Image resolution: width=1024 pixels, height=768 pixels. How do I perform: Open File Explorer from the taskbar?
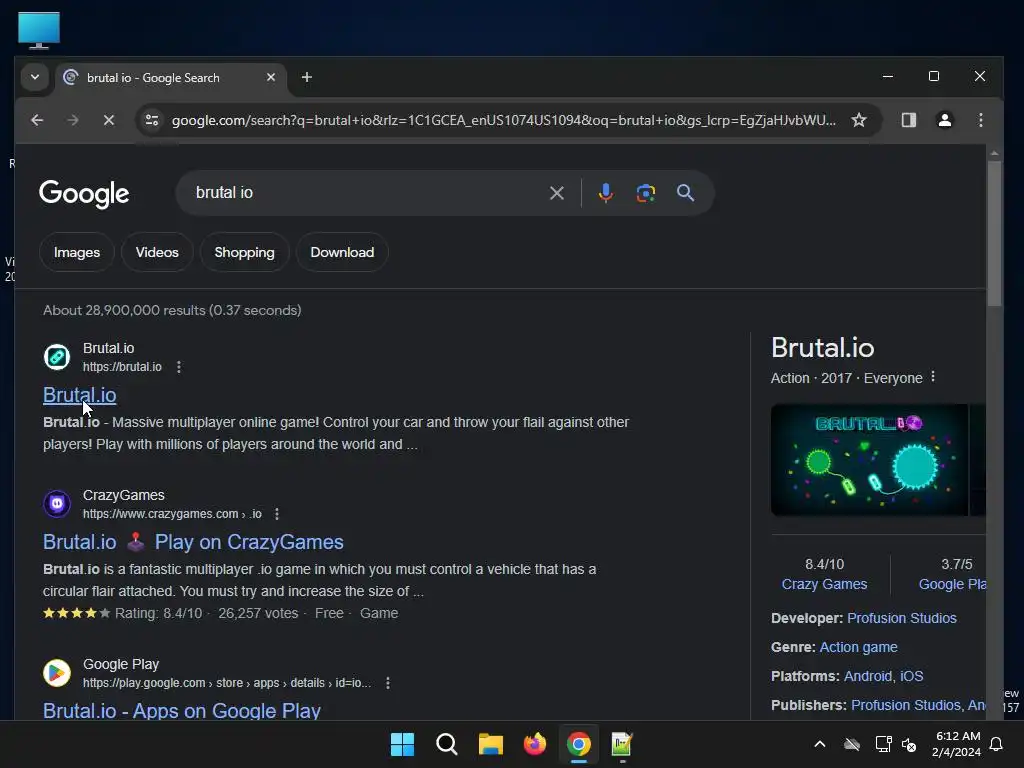(x=490, y=744)
